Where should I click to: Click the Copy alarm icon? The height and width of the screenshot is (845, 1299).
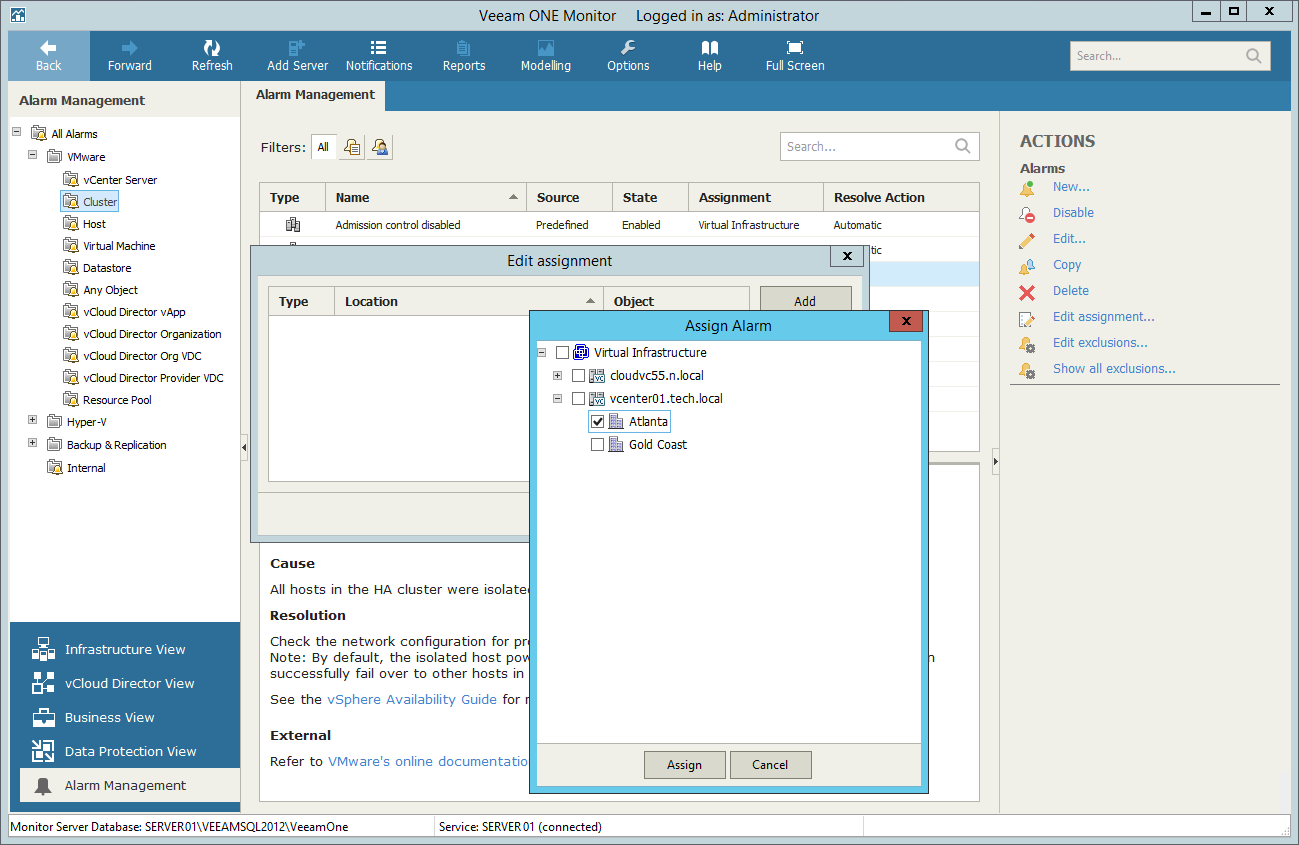tap(1027, 265)
